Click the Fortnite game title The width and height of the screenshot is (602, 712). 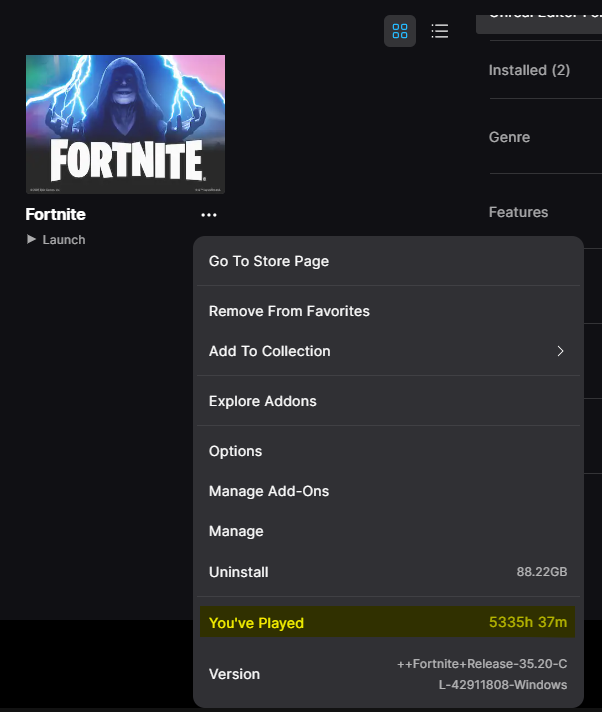(x=55, y=214)
